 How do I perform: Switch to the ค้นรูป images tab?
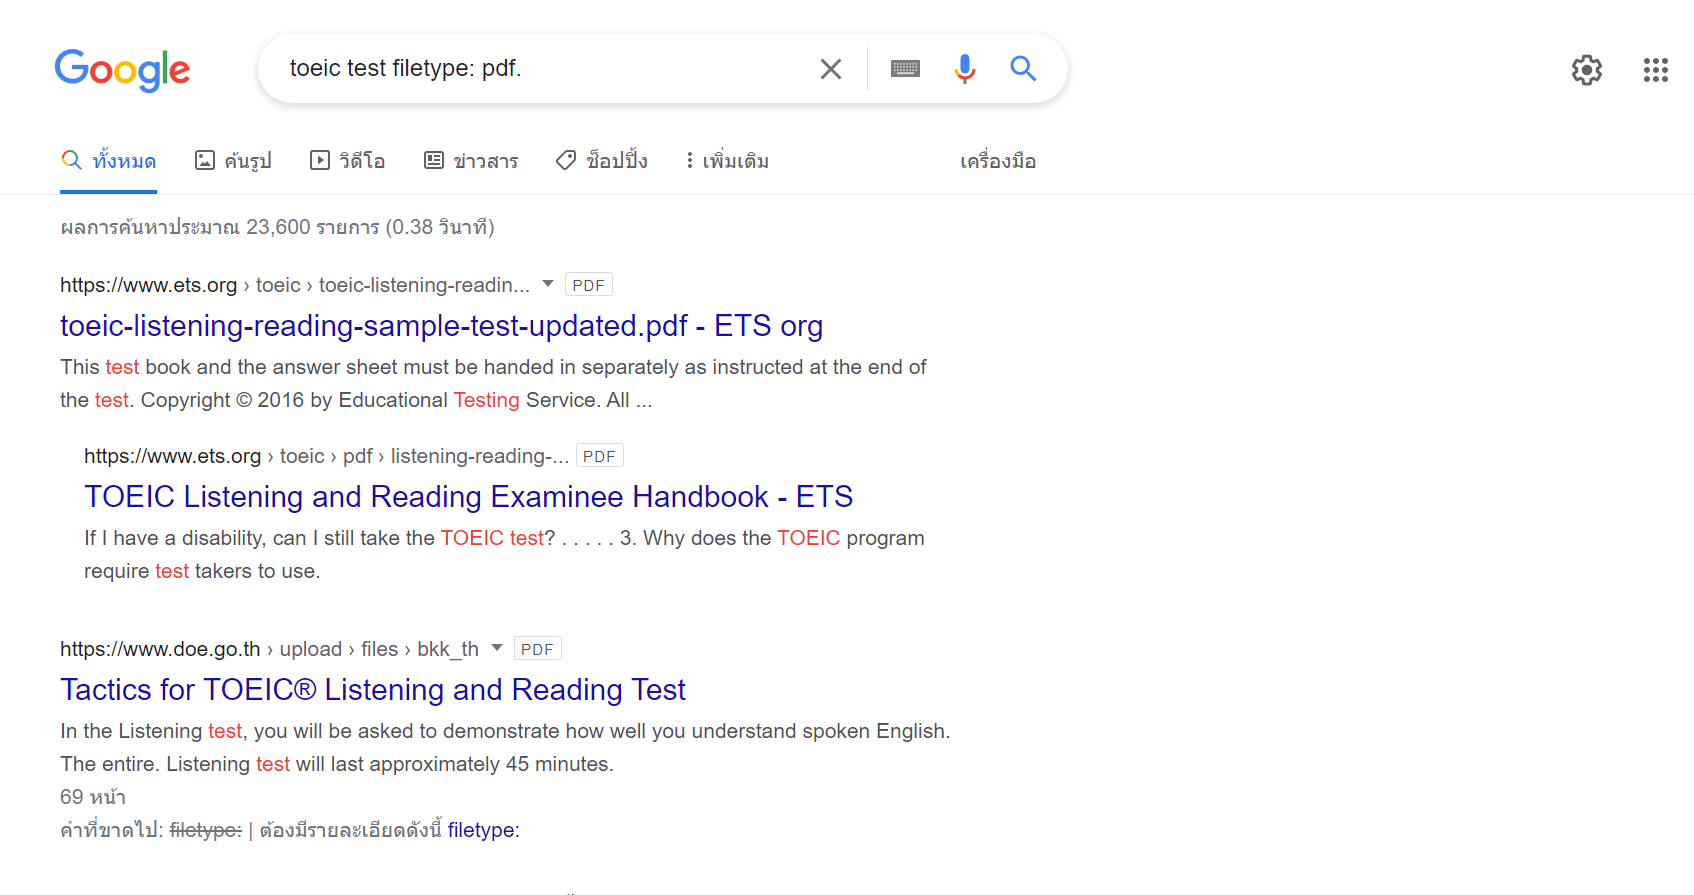click(233, 161)
